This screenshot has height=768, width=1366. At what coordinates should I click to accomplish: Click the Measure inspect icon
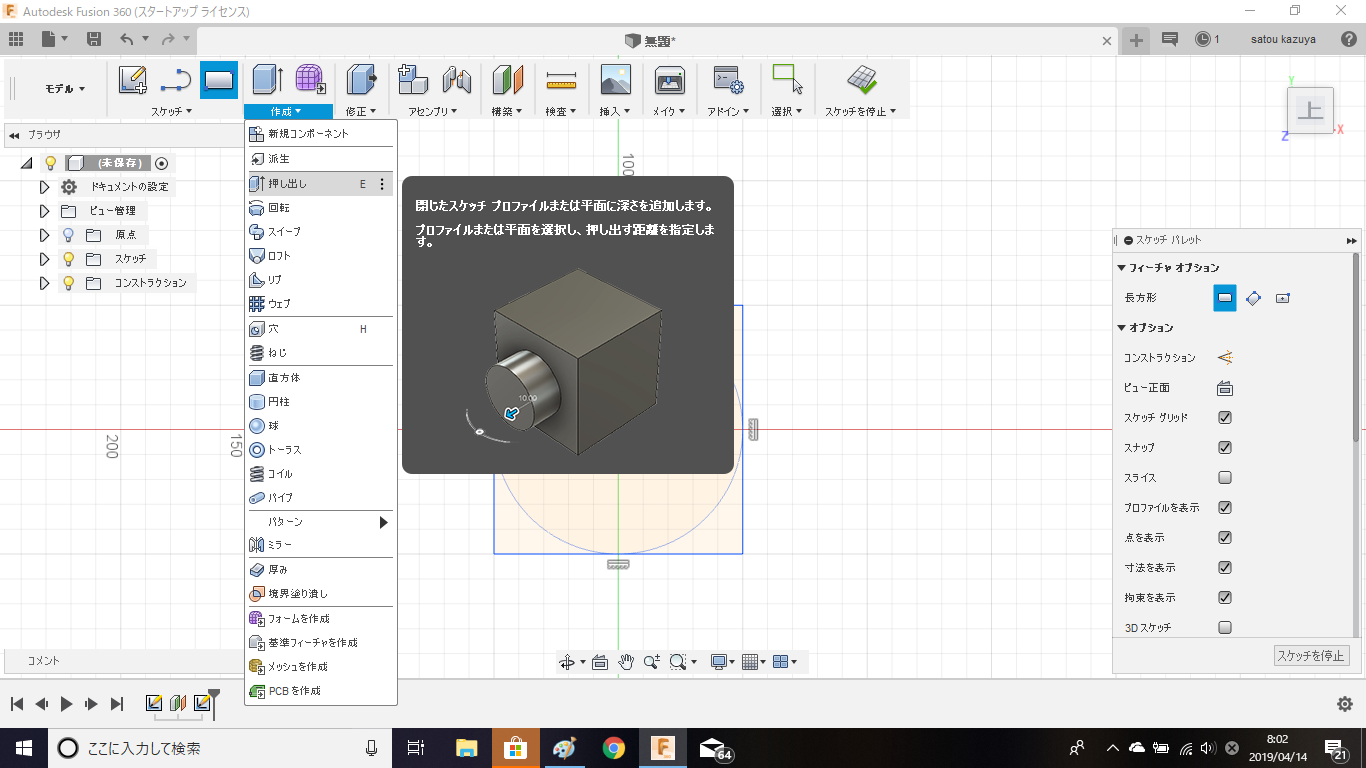[x=561, y=80]
